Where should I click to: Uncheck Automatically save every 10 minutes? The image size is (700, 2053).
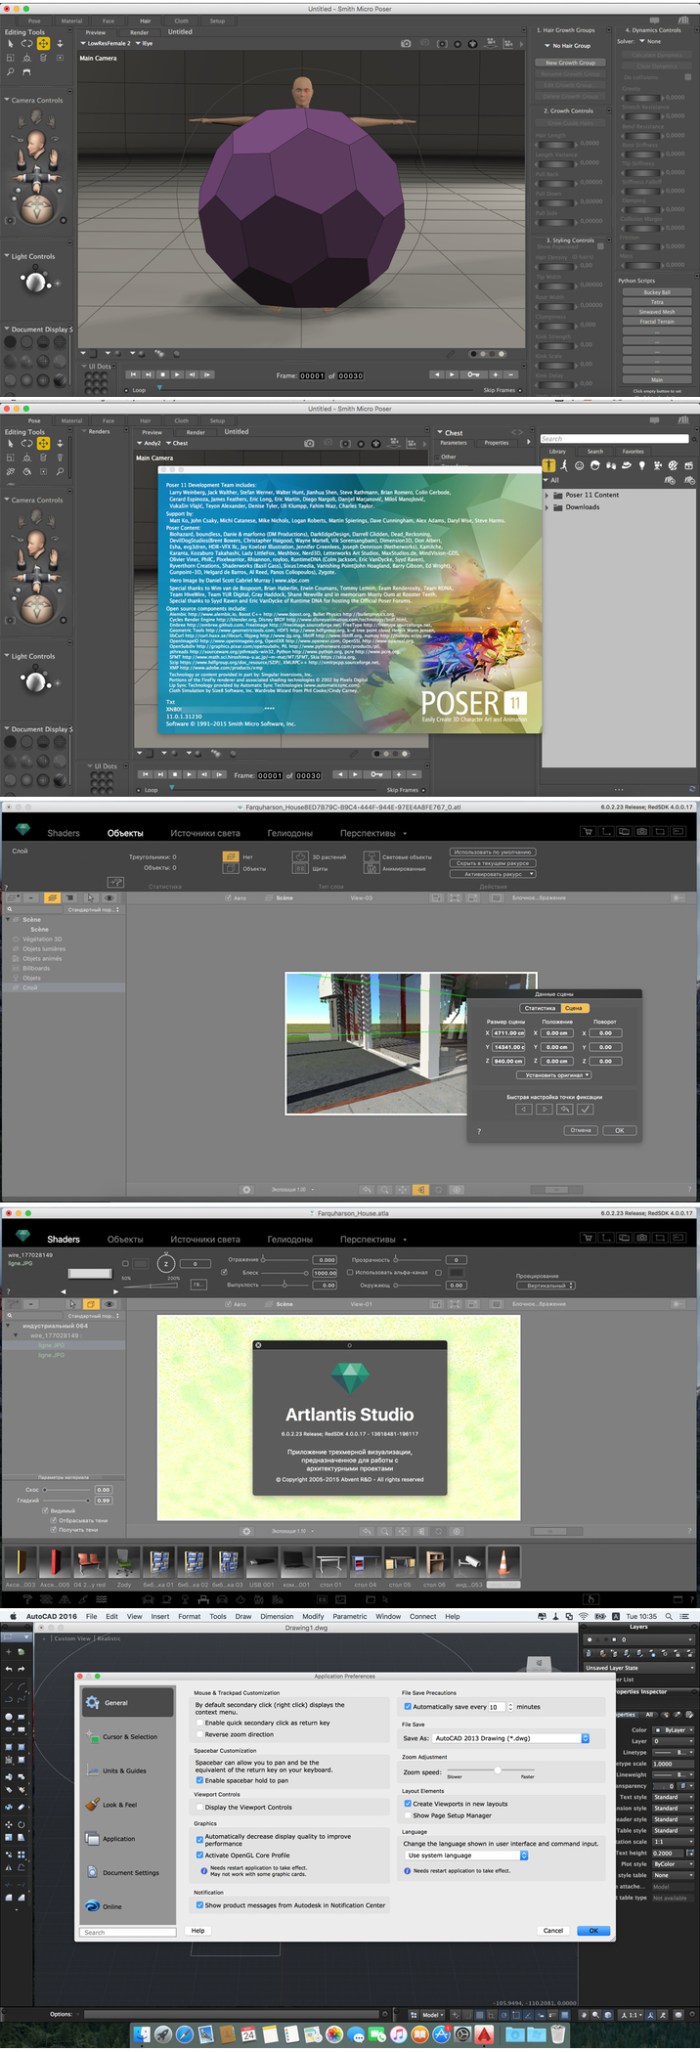(x=407, y=1706)
